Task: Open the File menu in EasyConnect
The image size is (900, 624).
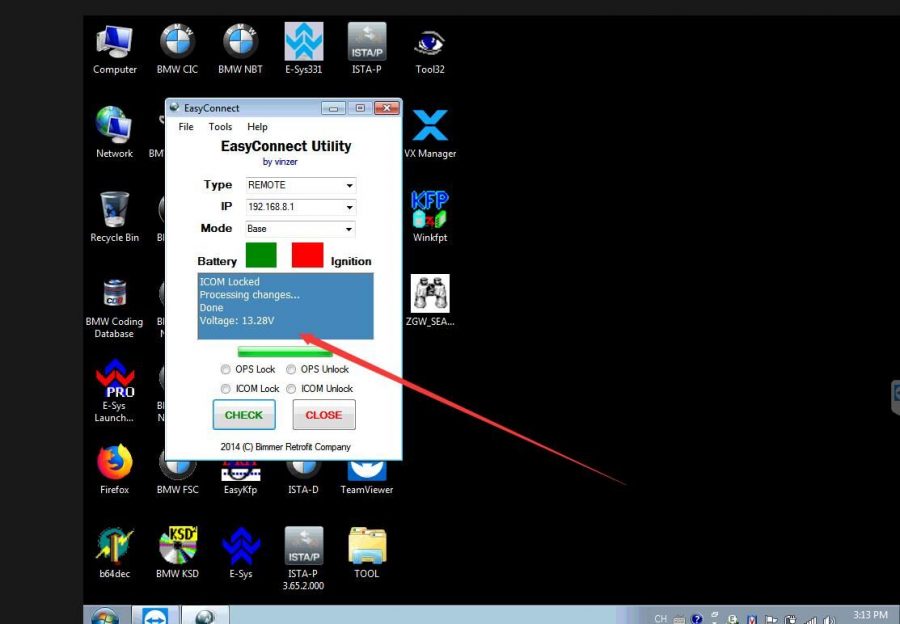Action: pos(186,127)
